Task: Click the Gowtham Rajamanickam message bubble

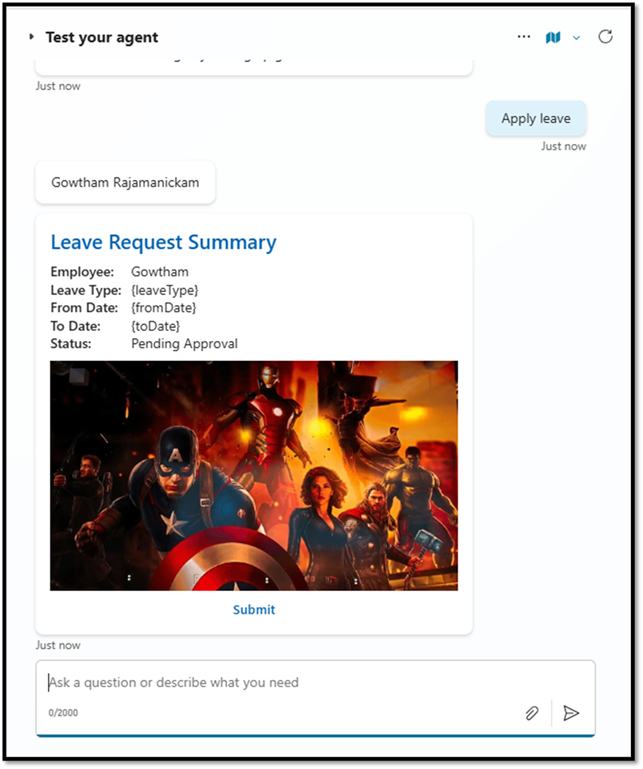Action: pos(125,182)
